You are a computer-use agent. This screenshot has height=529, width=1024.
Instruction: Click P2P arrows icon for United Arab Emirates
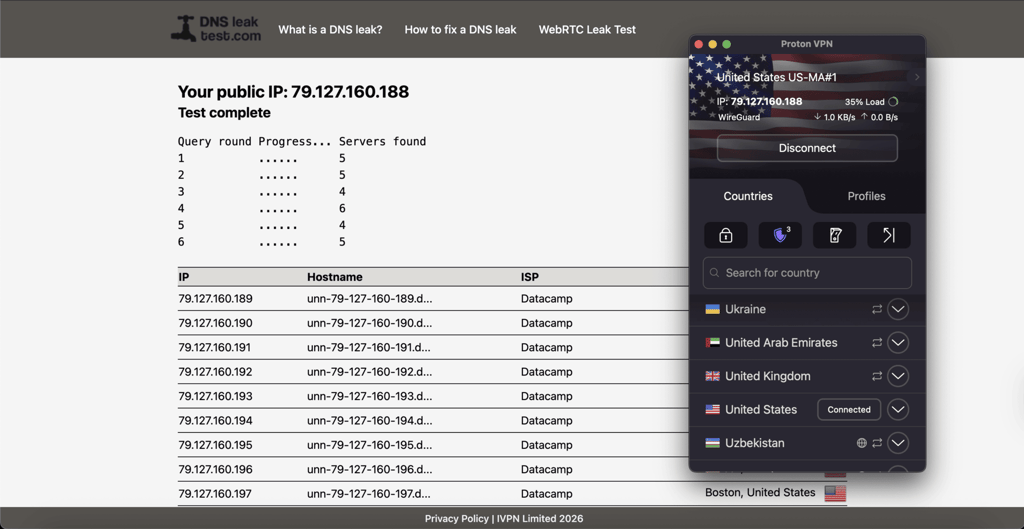point(877,342)
